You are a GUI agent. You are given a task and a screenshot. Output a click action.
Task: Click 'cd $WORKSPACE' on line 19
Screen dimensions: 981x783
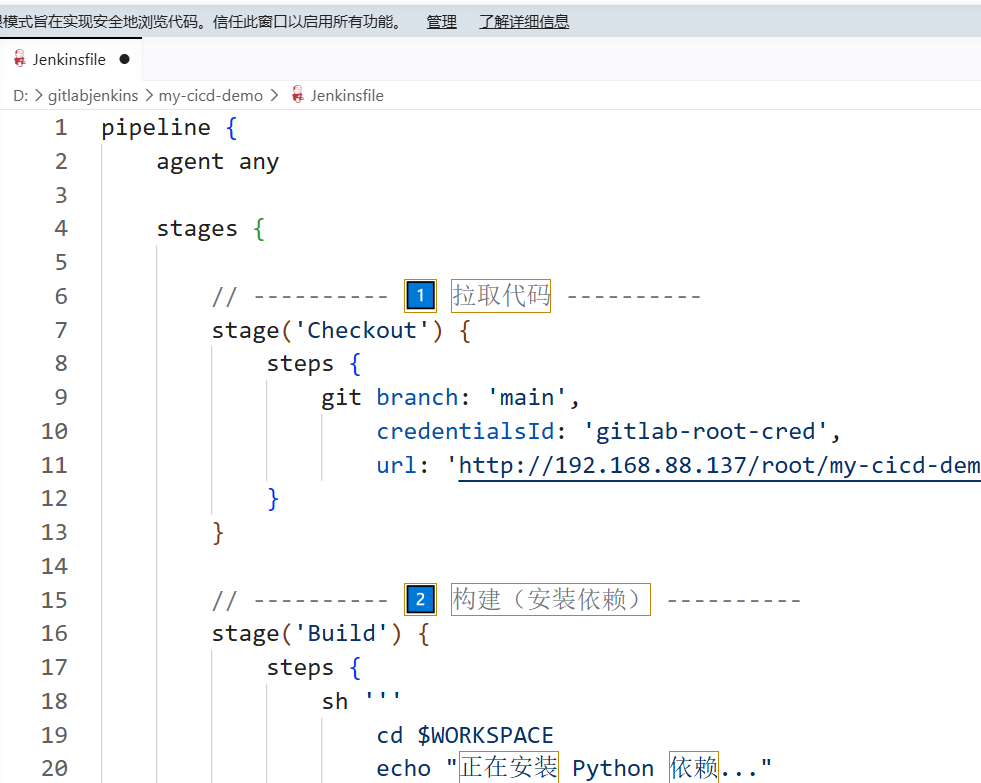(465, 735)
